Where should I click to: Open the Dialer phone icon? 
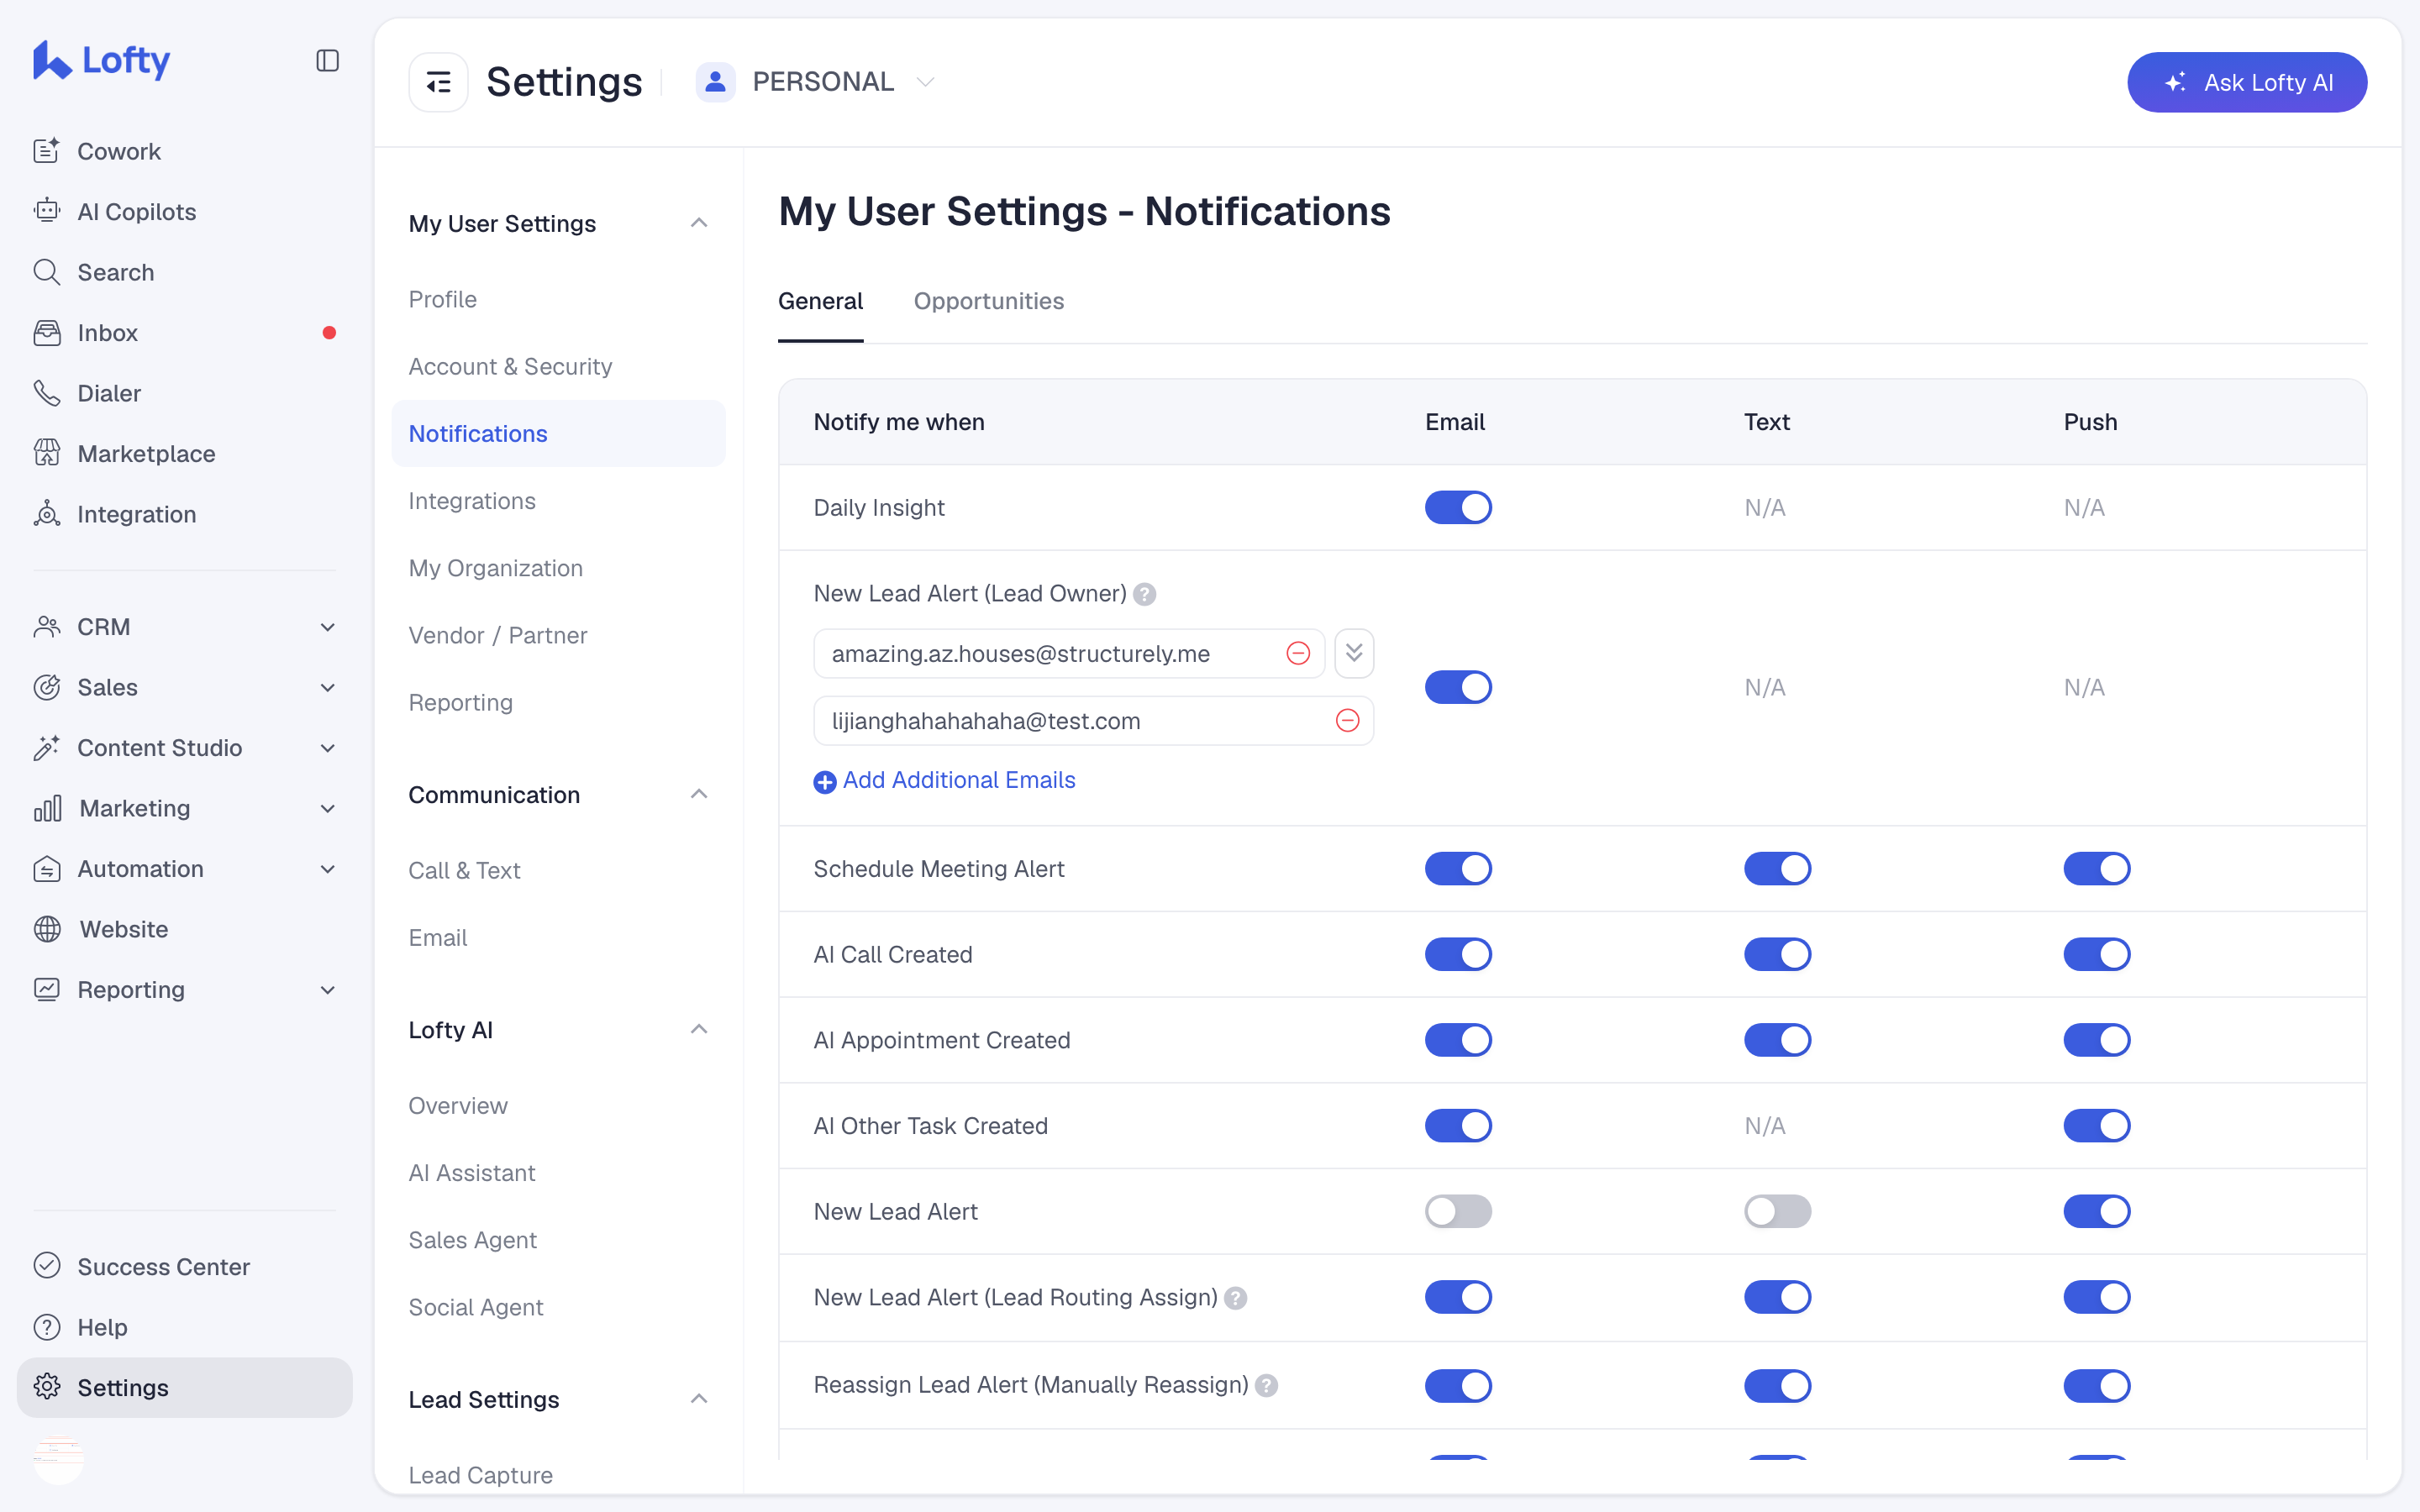[x=47, y=393]
